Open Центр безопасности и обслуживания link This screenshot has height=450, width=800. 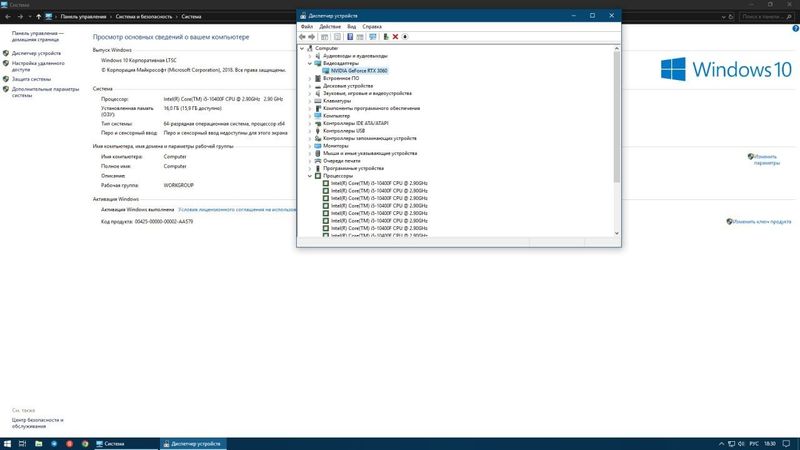[37, 423]
